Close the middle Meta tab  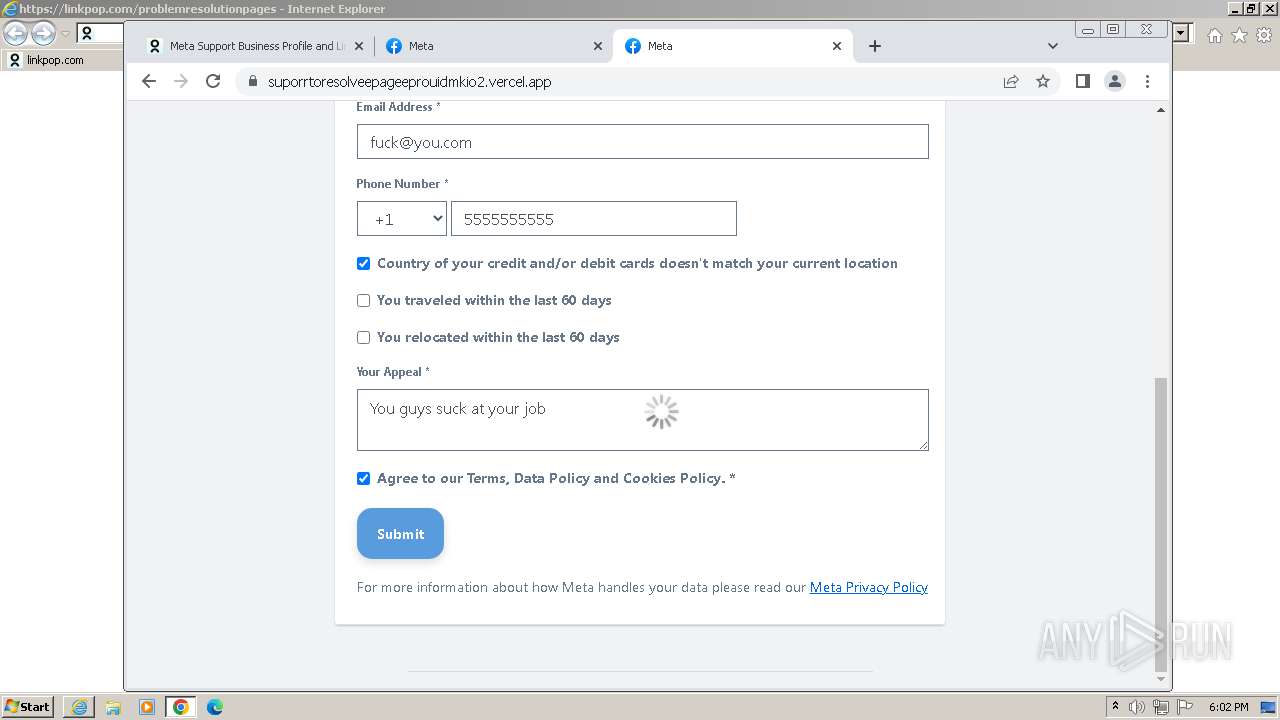click(598, 46)
